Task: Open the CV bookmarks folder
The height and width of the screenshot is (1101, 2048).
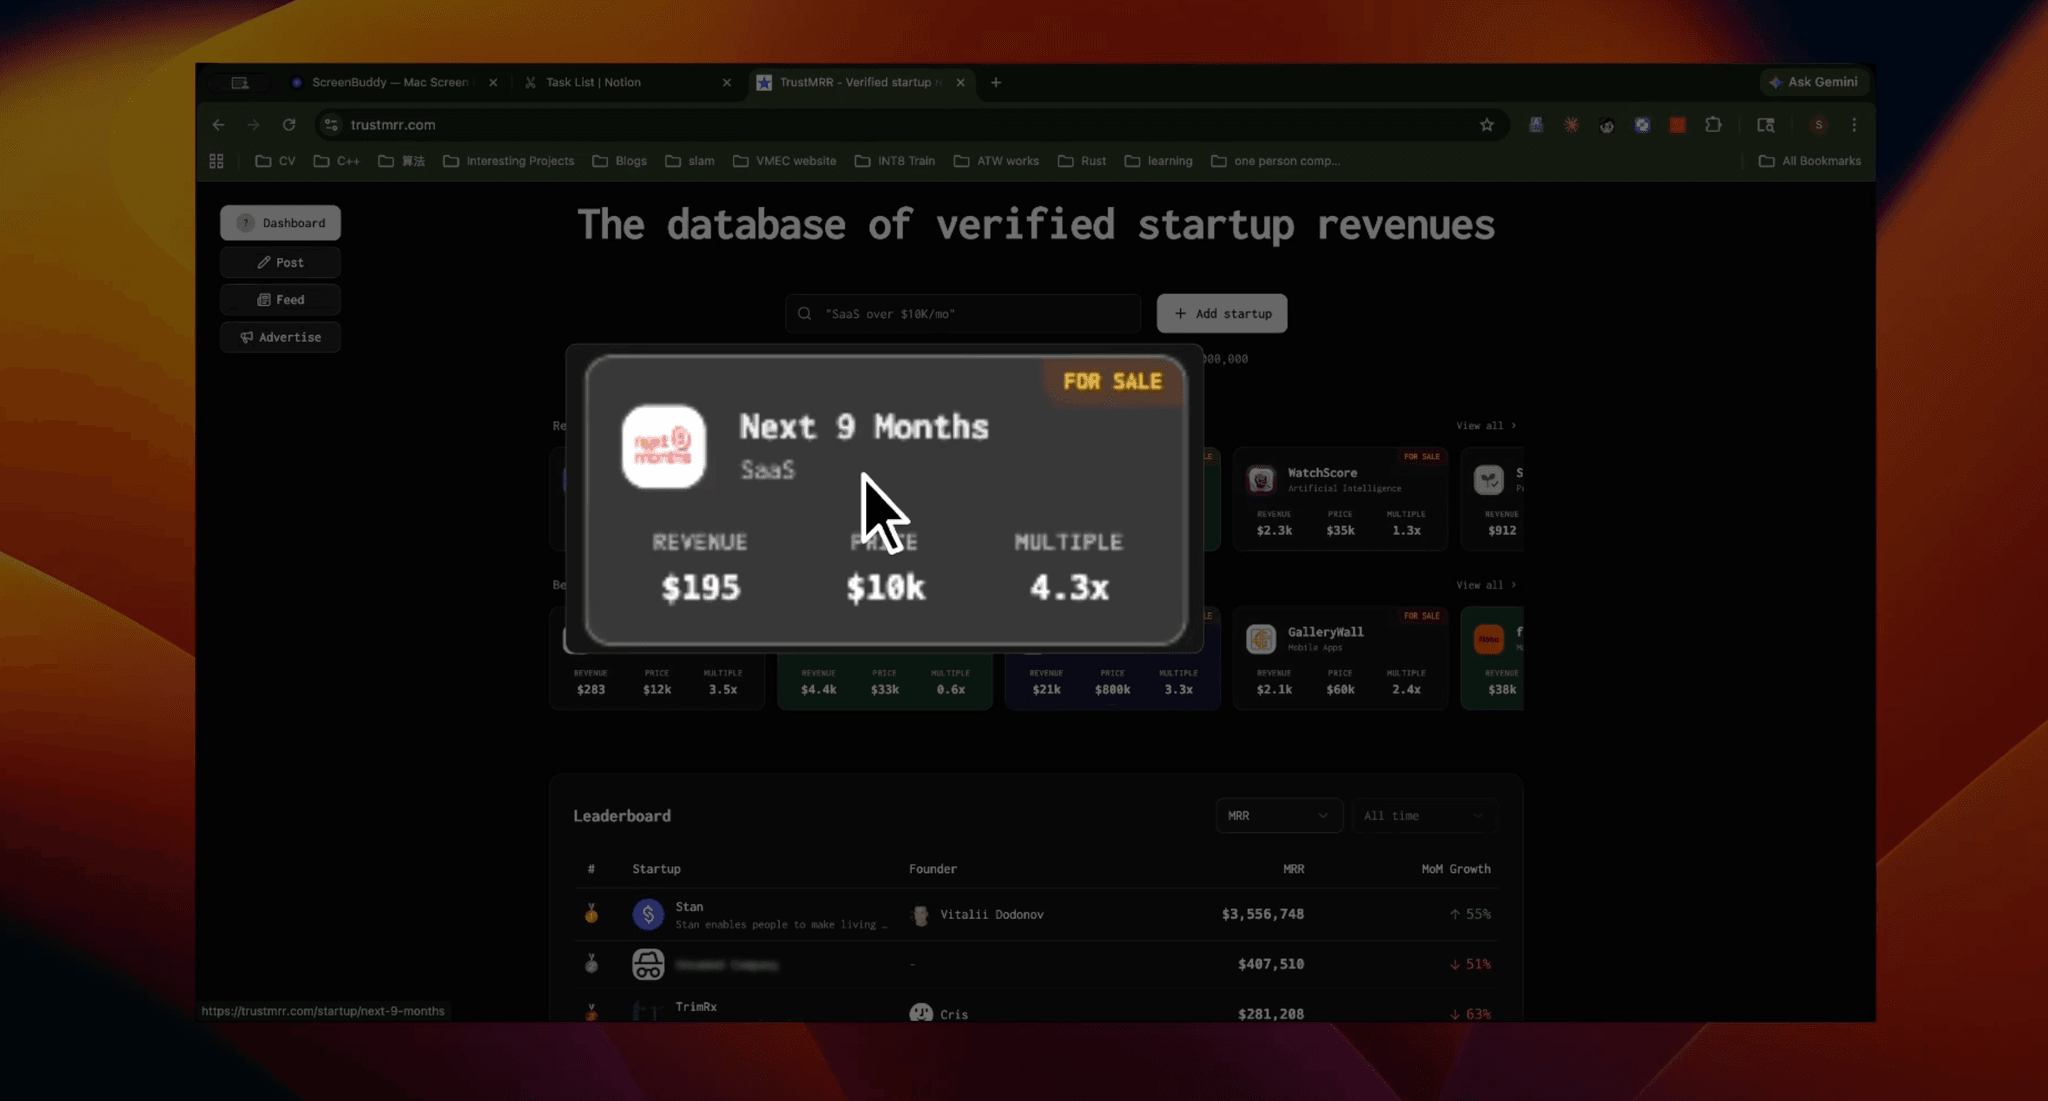Action: (x=275, y=161)
